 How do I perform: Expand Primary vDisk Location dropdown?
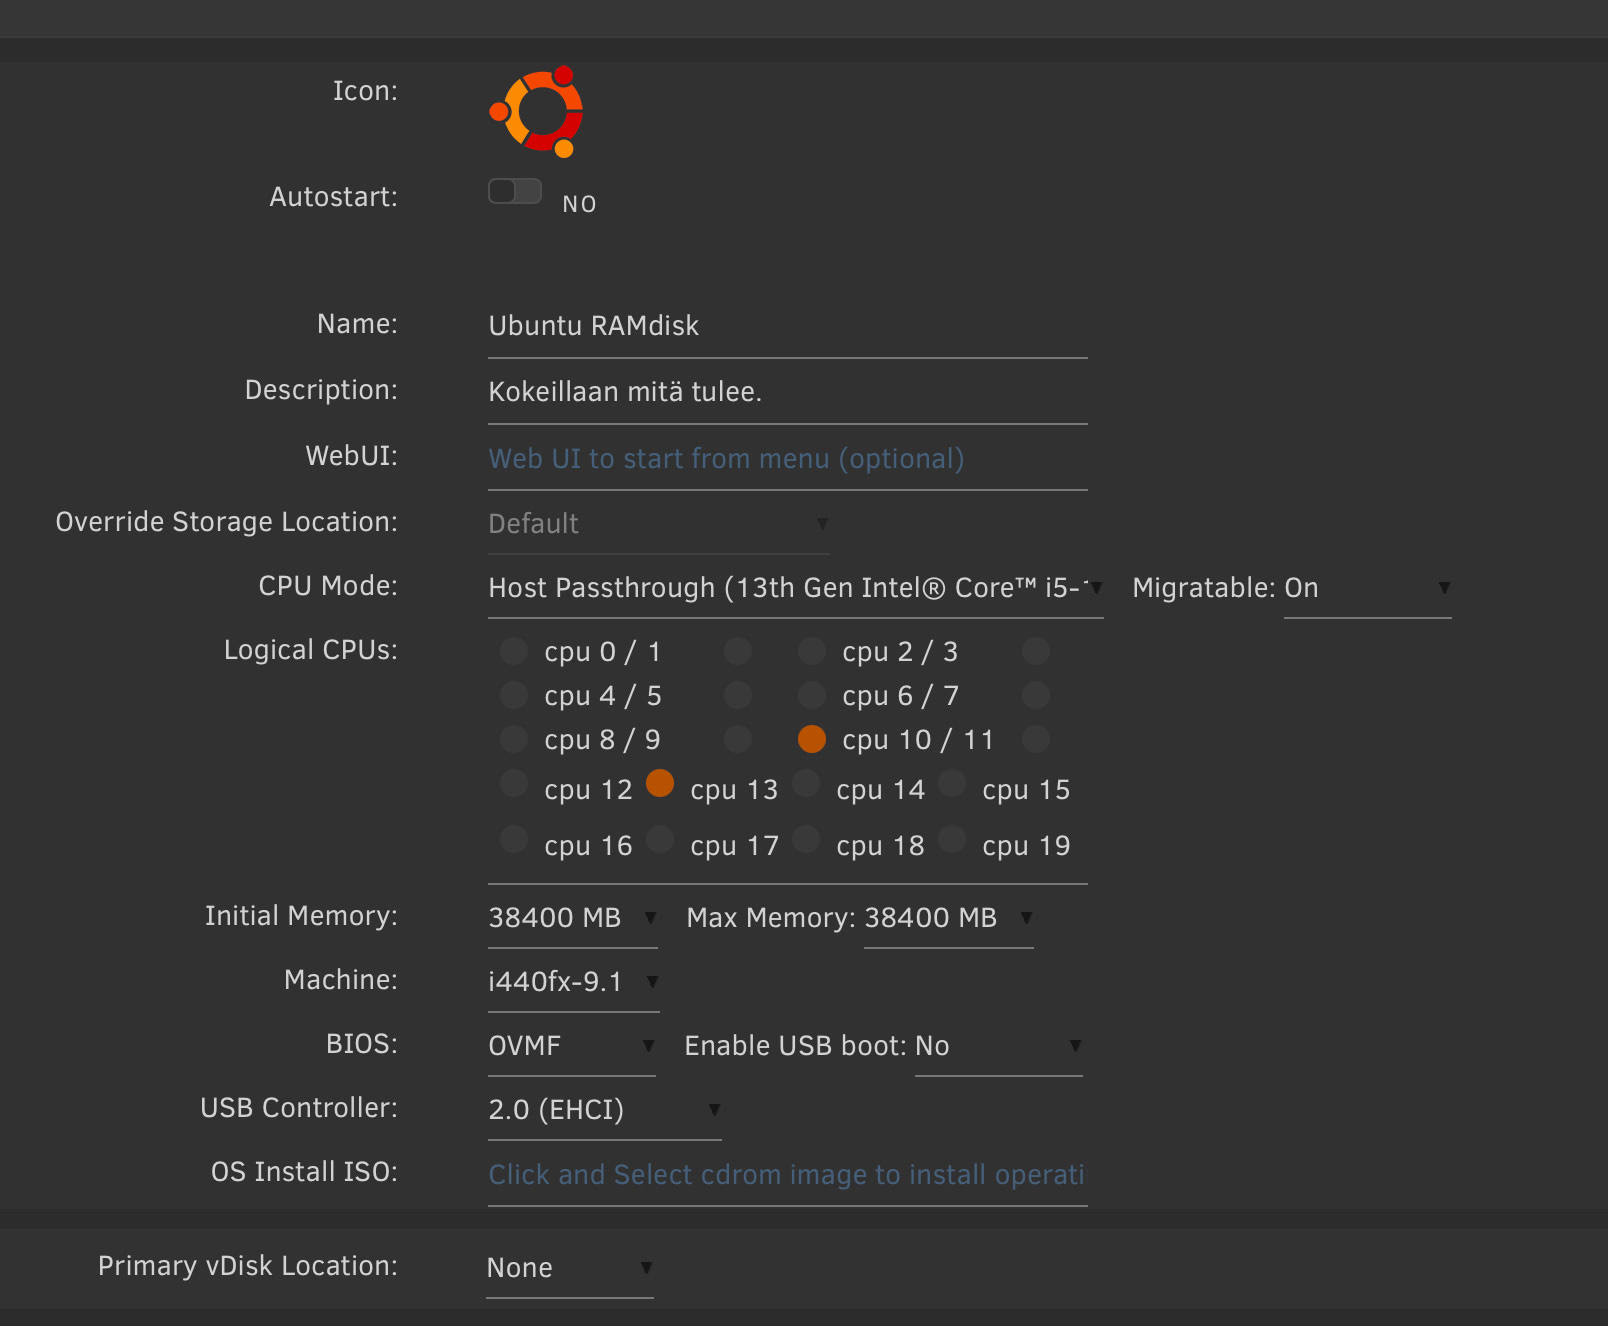tap(569, 1268)
